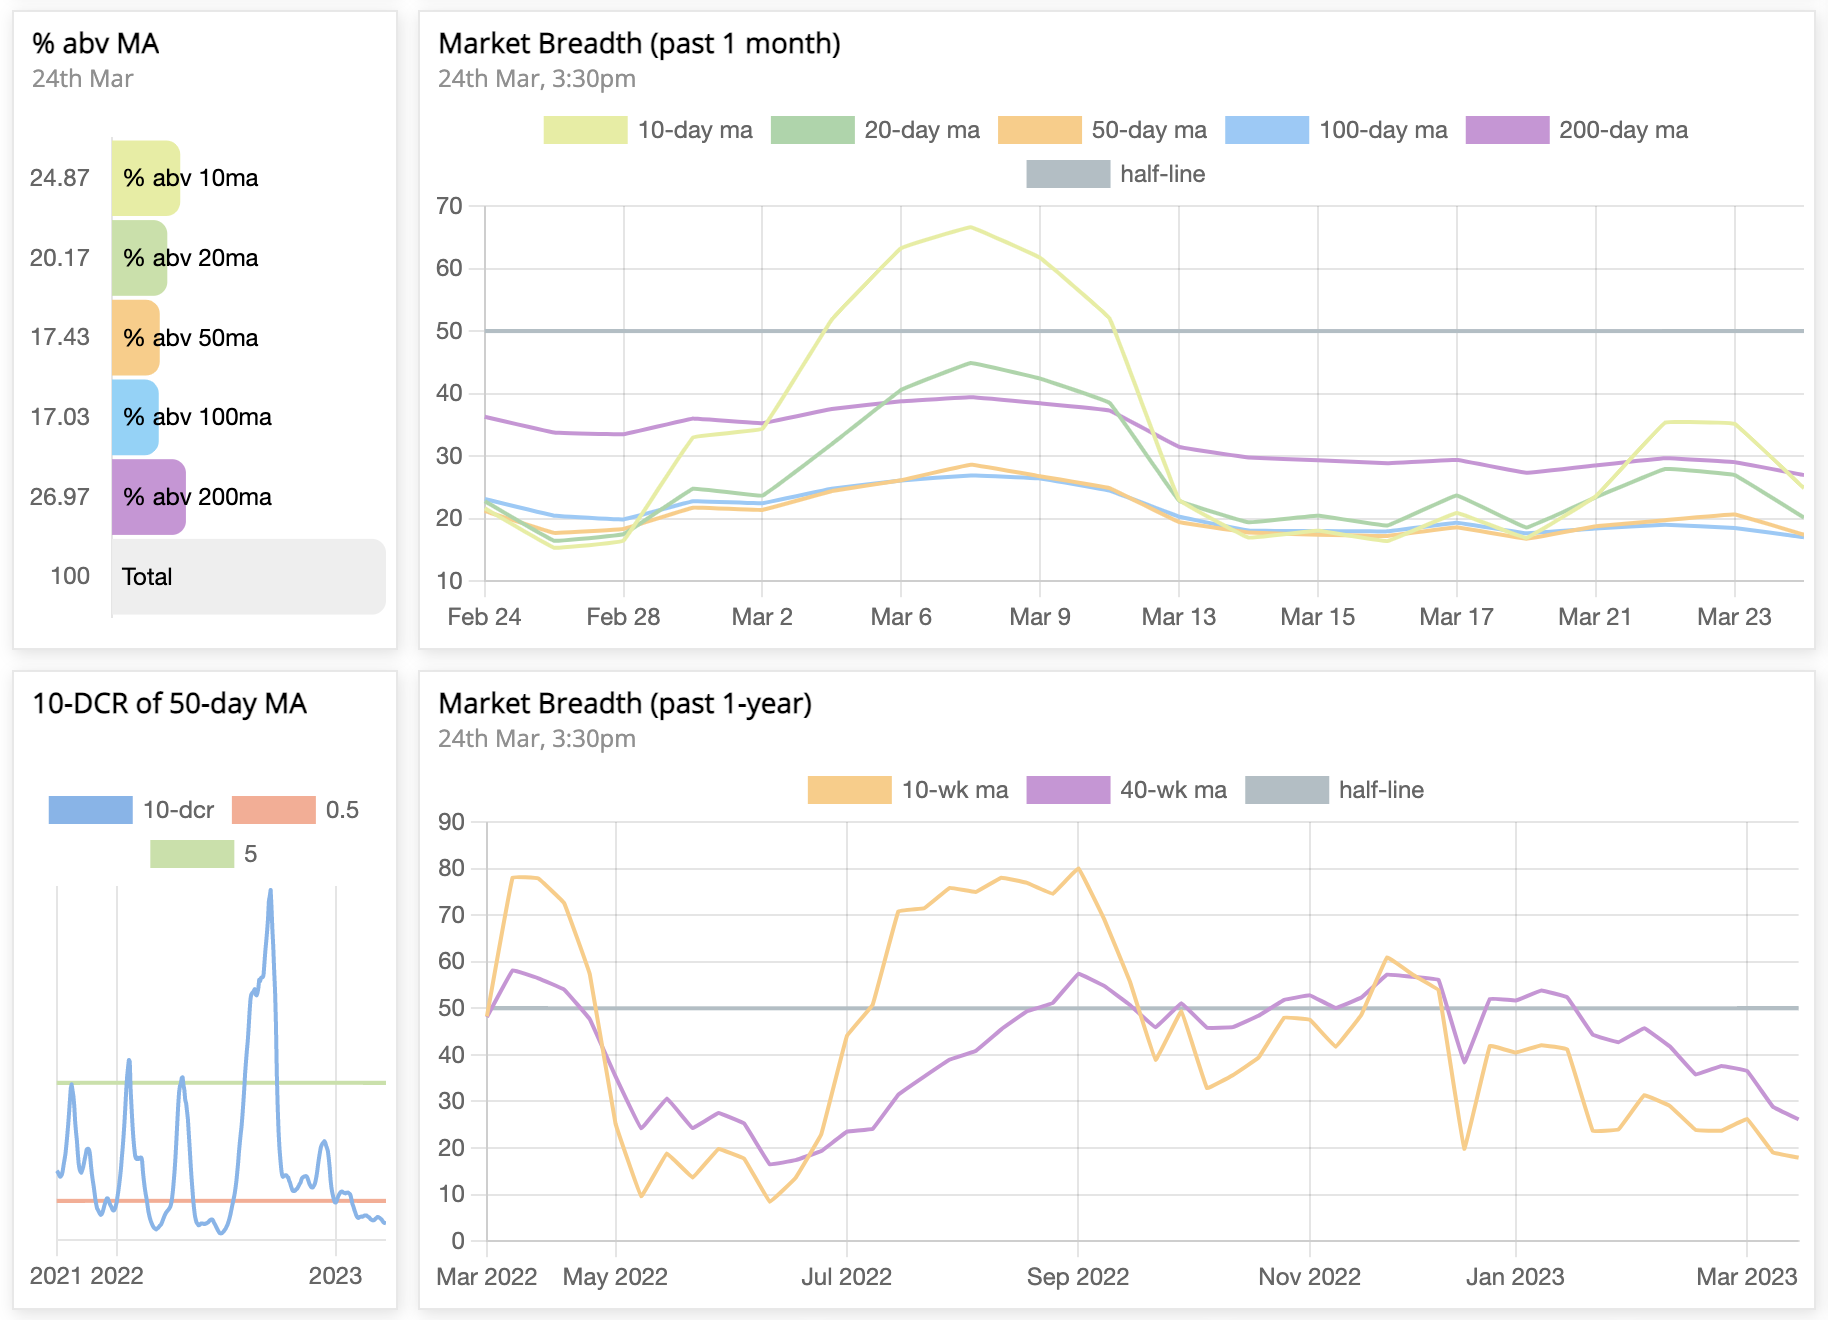
Task: Select the 20.17 value label
Action: point(60,258)
